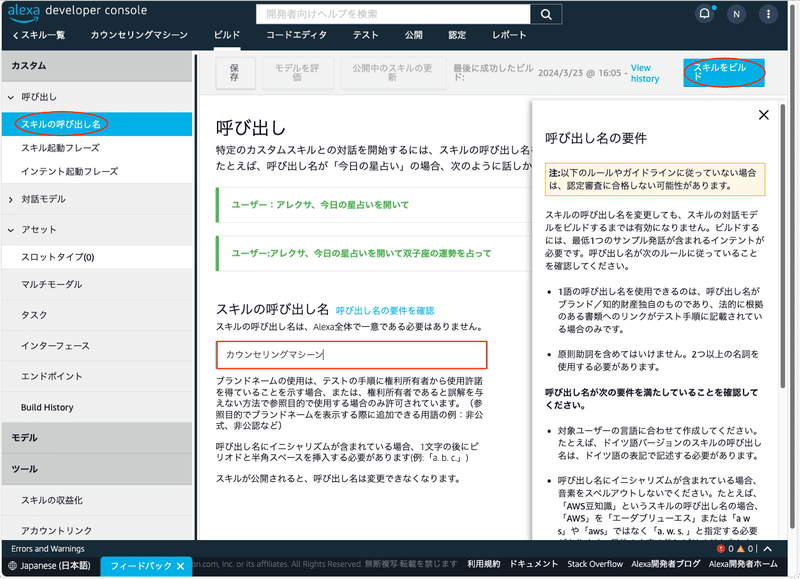Click the カウンセリングマシーン skill name in header
This screenshot has width=800, height=579.
coord(139,35)
